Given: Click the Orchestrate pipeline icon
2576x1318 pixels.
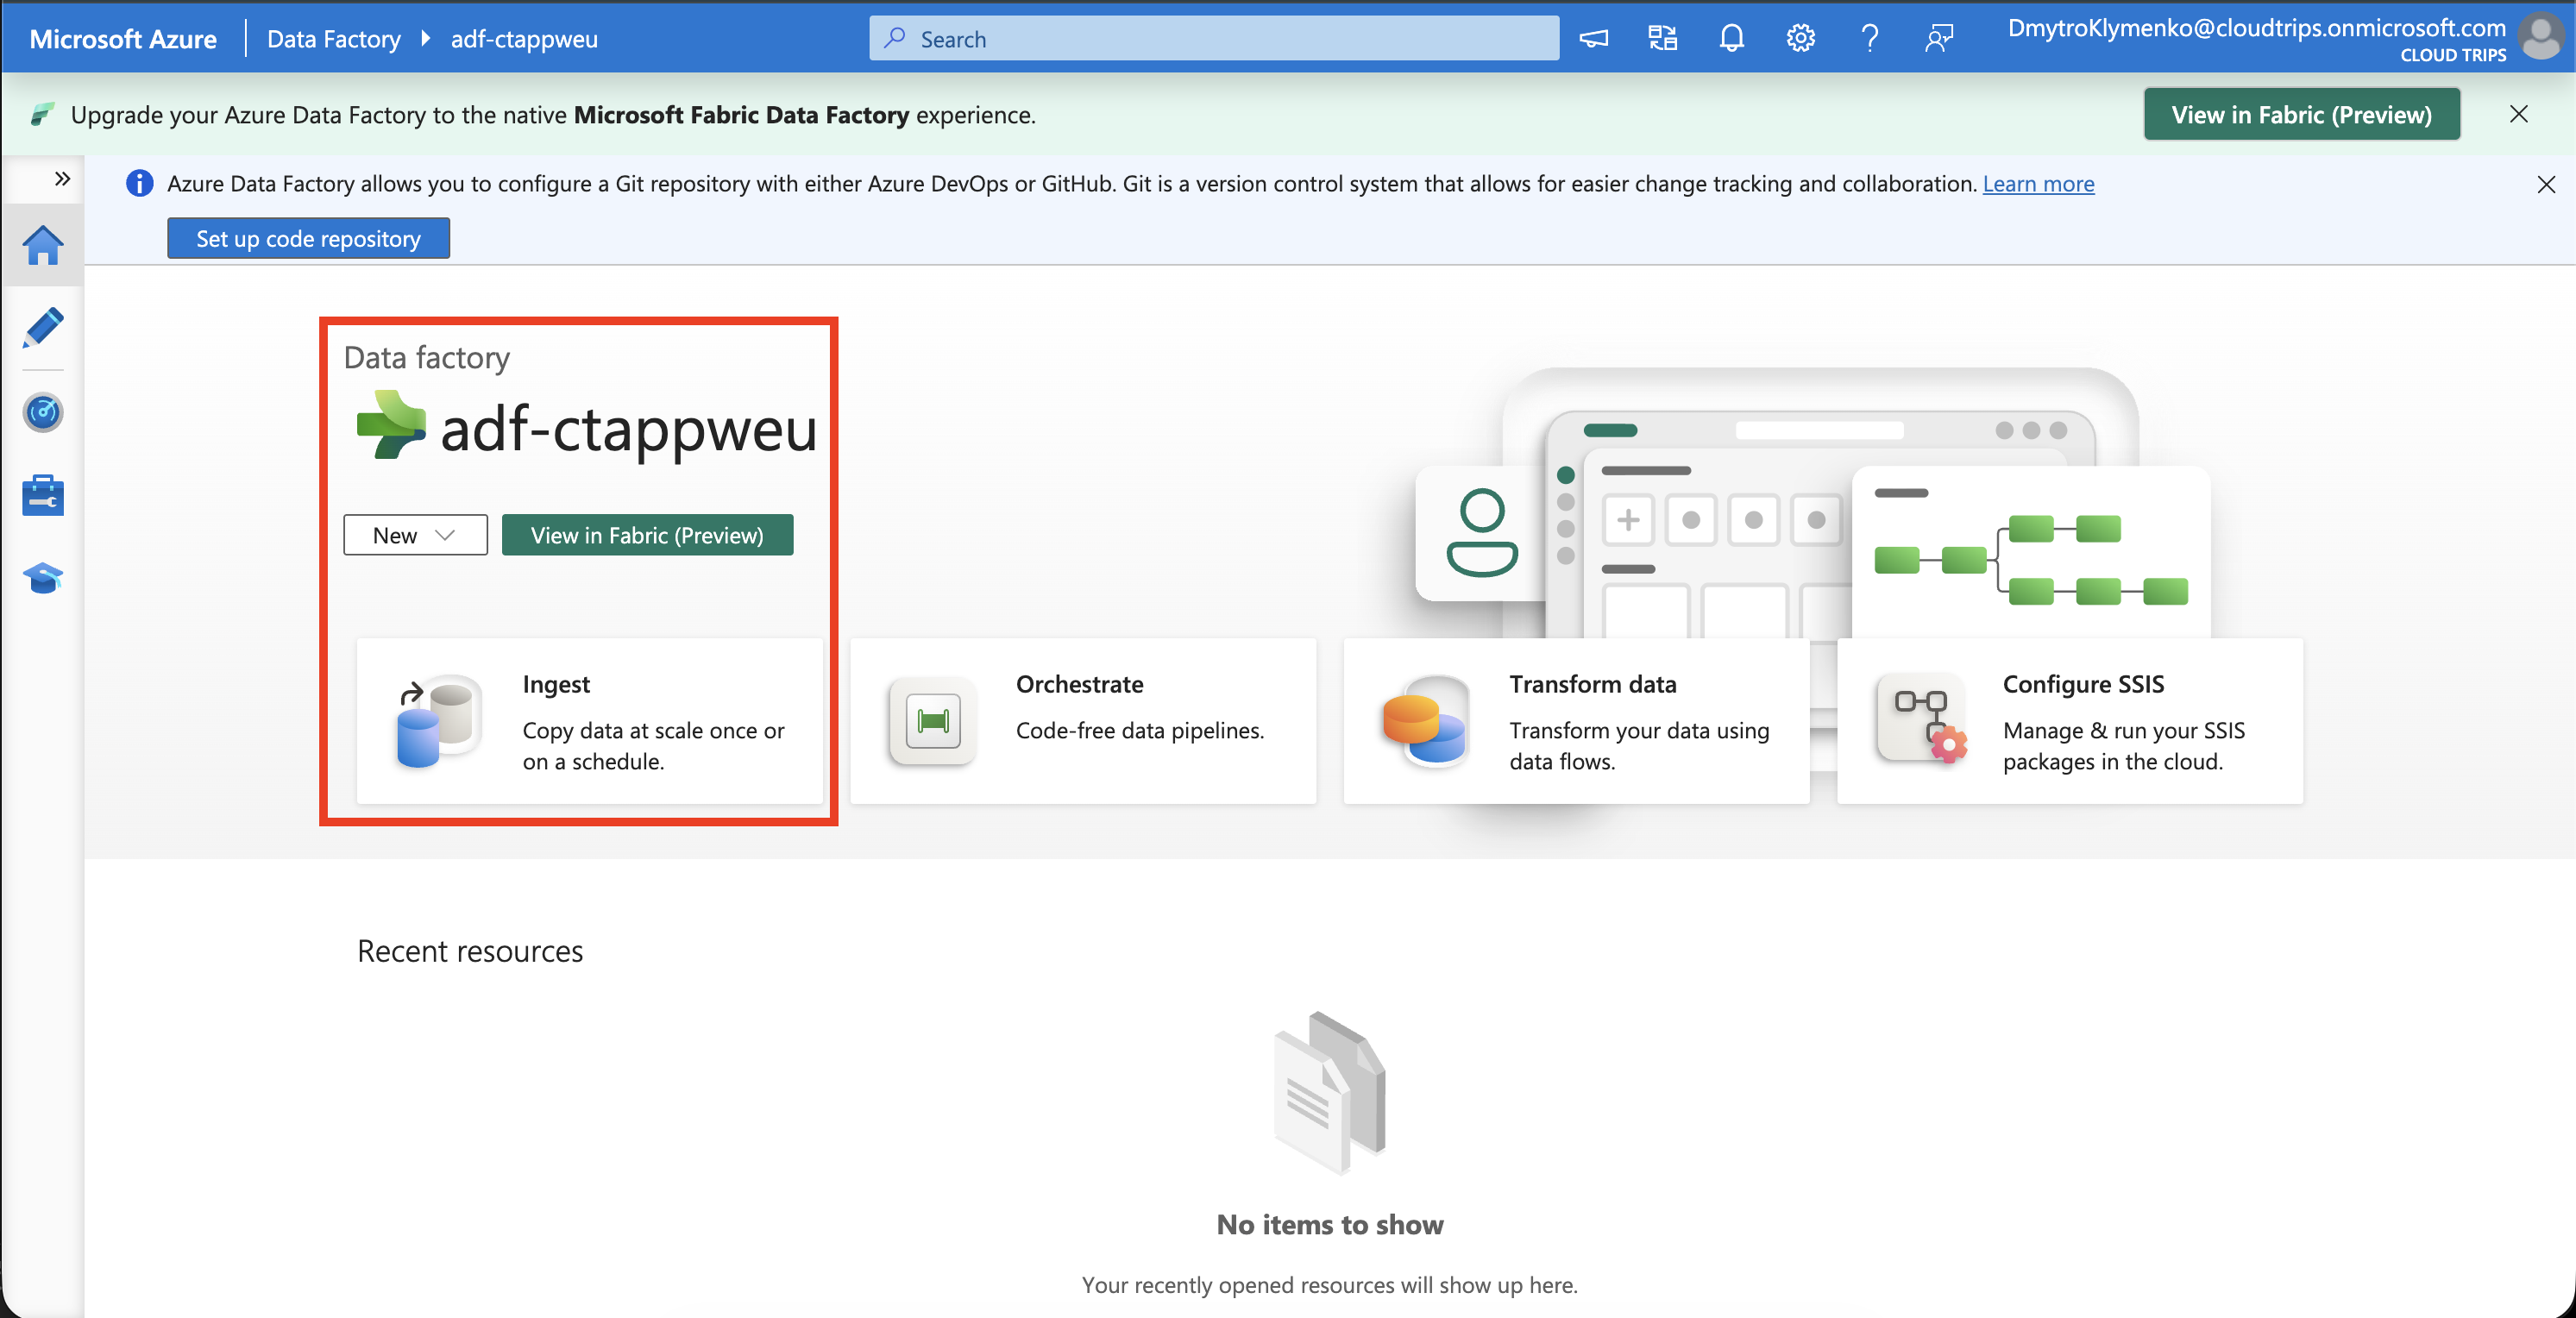Looking at the screenshot, I should (x=932, y=721).
